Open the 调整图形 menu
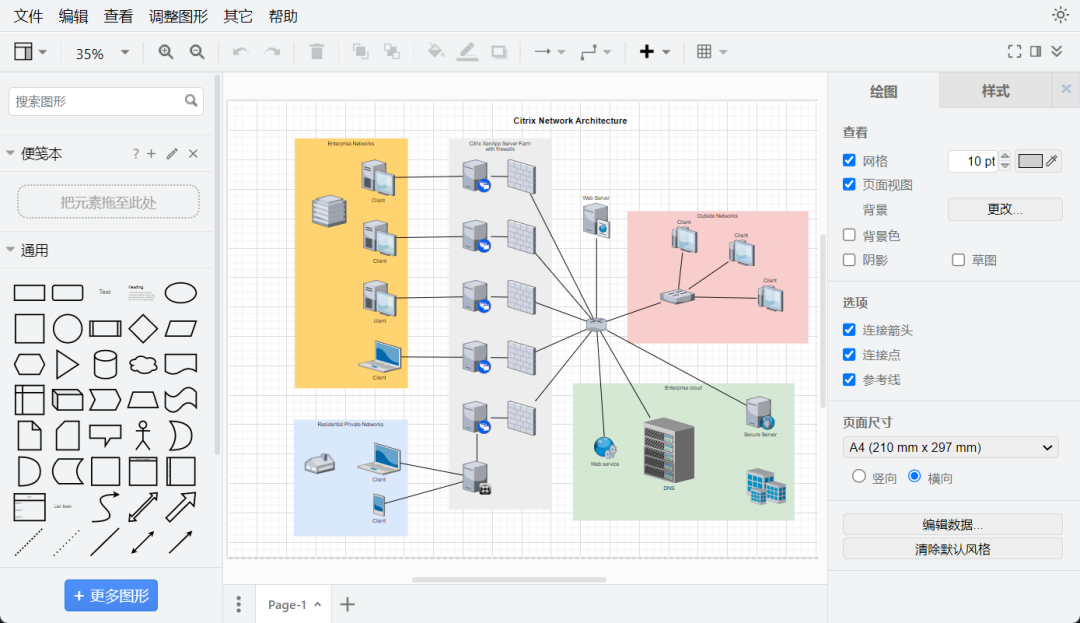Screen dimensions: 1080x623 [178, 16]
